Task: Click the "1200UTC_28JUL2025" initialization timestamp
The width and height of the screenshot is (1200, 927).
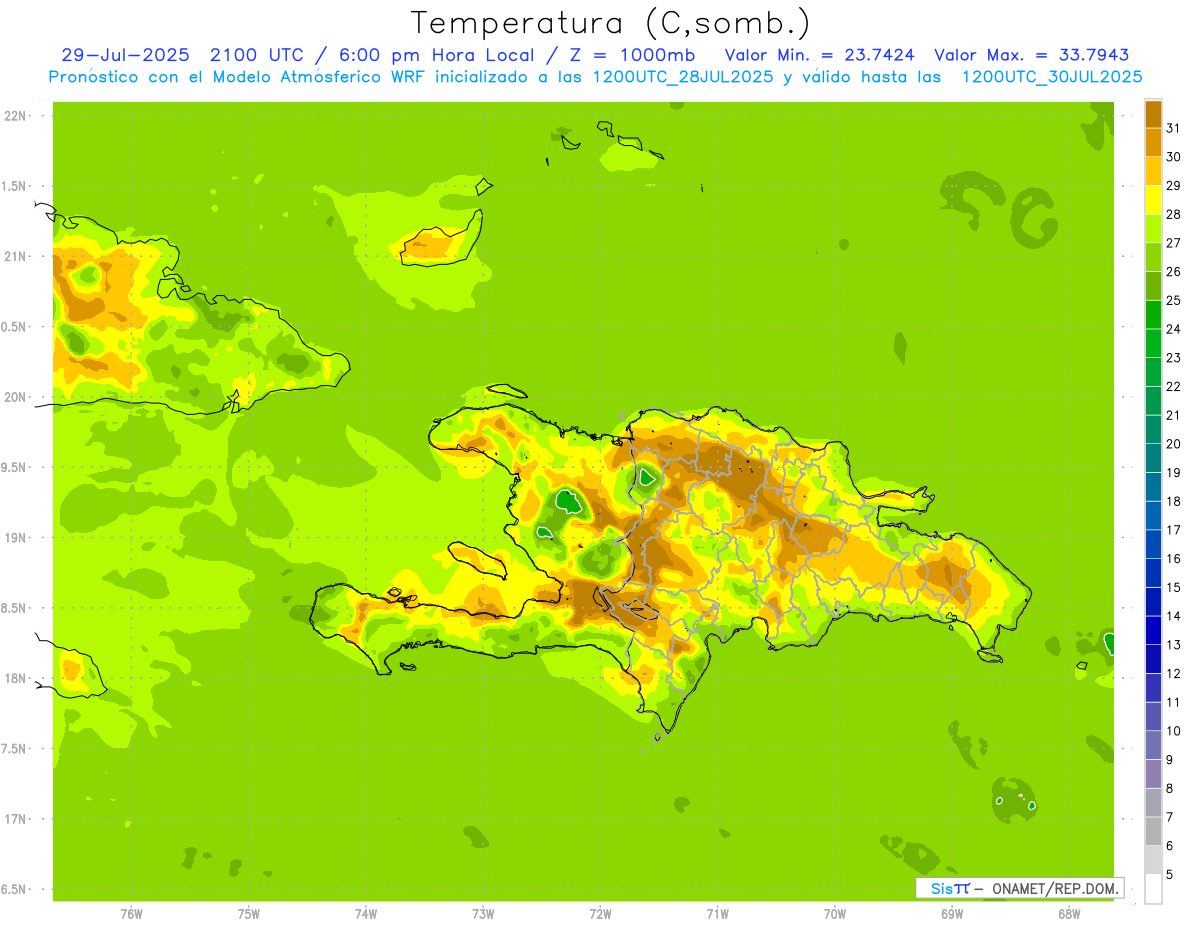Action: point(683,76)
